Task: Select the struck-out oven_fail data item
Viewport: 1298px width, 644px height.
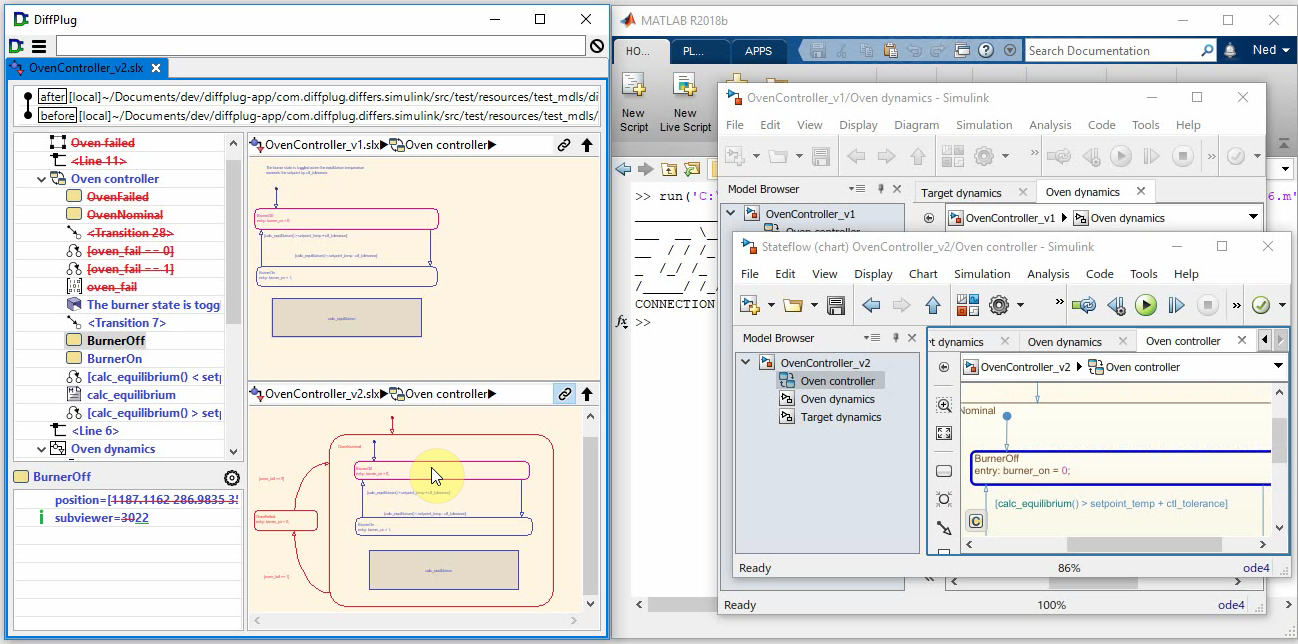Action: tap(112, 287)
